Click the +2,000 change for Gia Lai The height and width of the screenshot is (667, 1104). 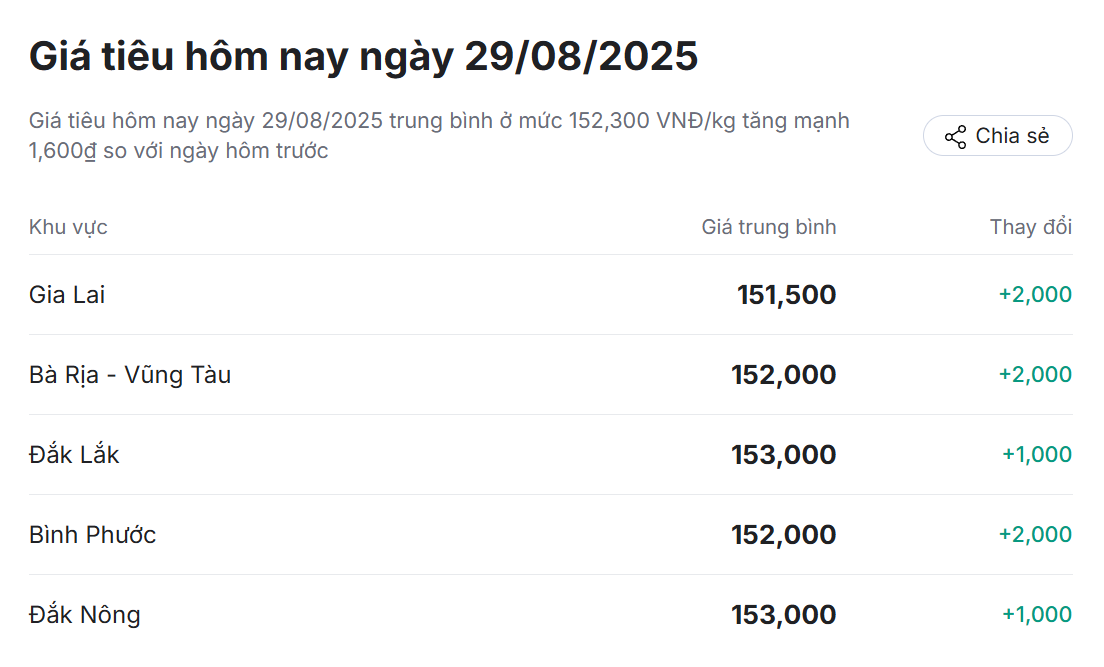tap(1035, 295)
